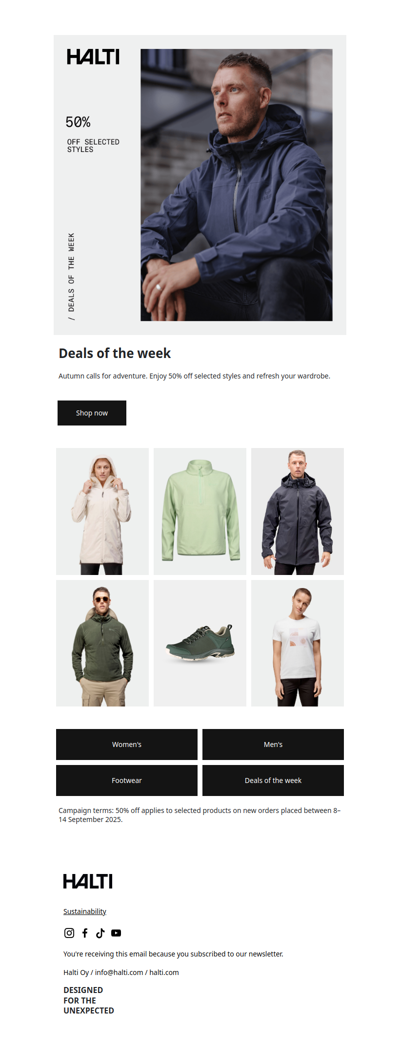This screenshot has width=400, height=1051.
Task: View the navy men's shell jacket
Action: coord(297,511)
